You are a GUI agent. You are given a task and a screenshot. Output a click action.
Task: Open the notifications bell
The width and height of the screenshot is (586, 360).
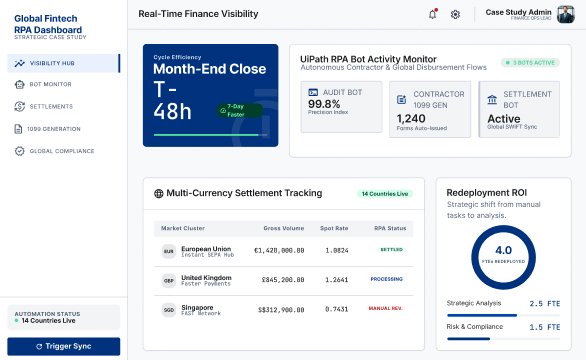432,14
